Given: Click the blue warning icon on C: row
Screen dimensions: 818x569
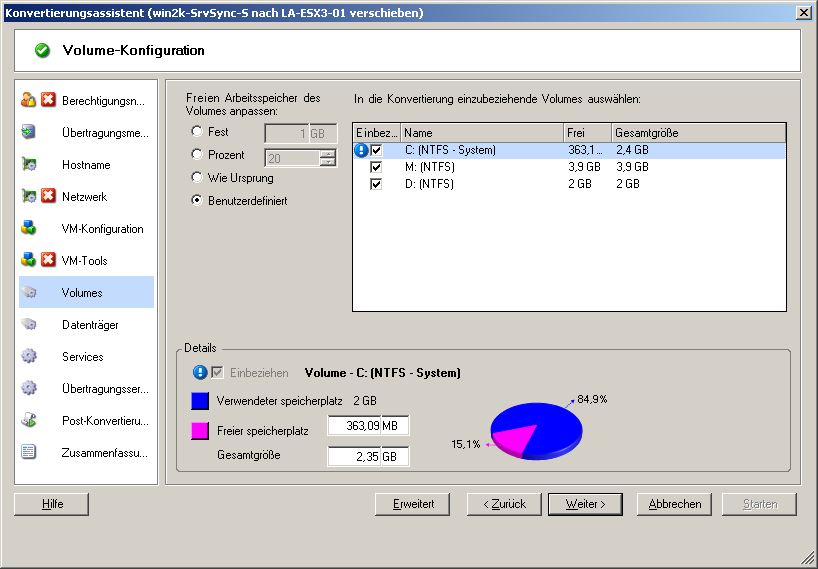Looking at the screenshot, I should pyautogui.click(x=361, y=150).
